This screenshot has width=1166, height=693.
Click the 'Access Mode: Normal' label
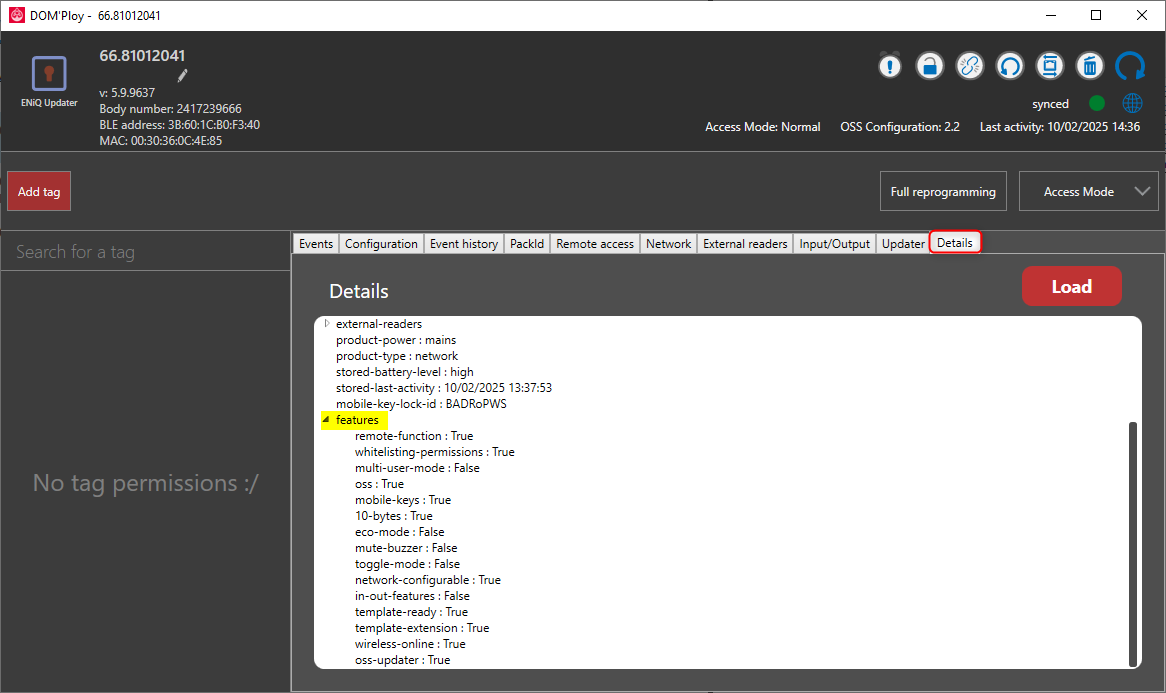pyautogui.click(x=762, y=127)
